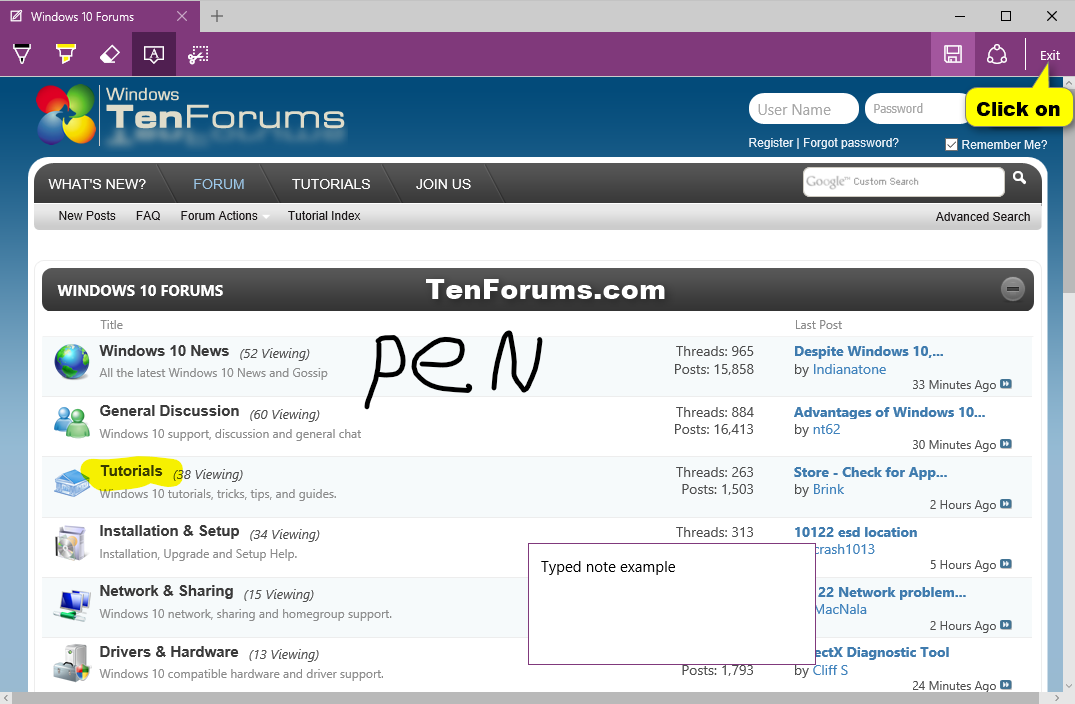Share the web note
The height and width of the screenshot is (704, 1075).
click(x=997, y=54)
